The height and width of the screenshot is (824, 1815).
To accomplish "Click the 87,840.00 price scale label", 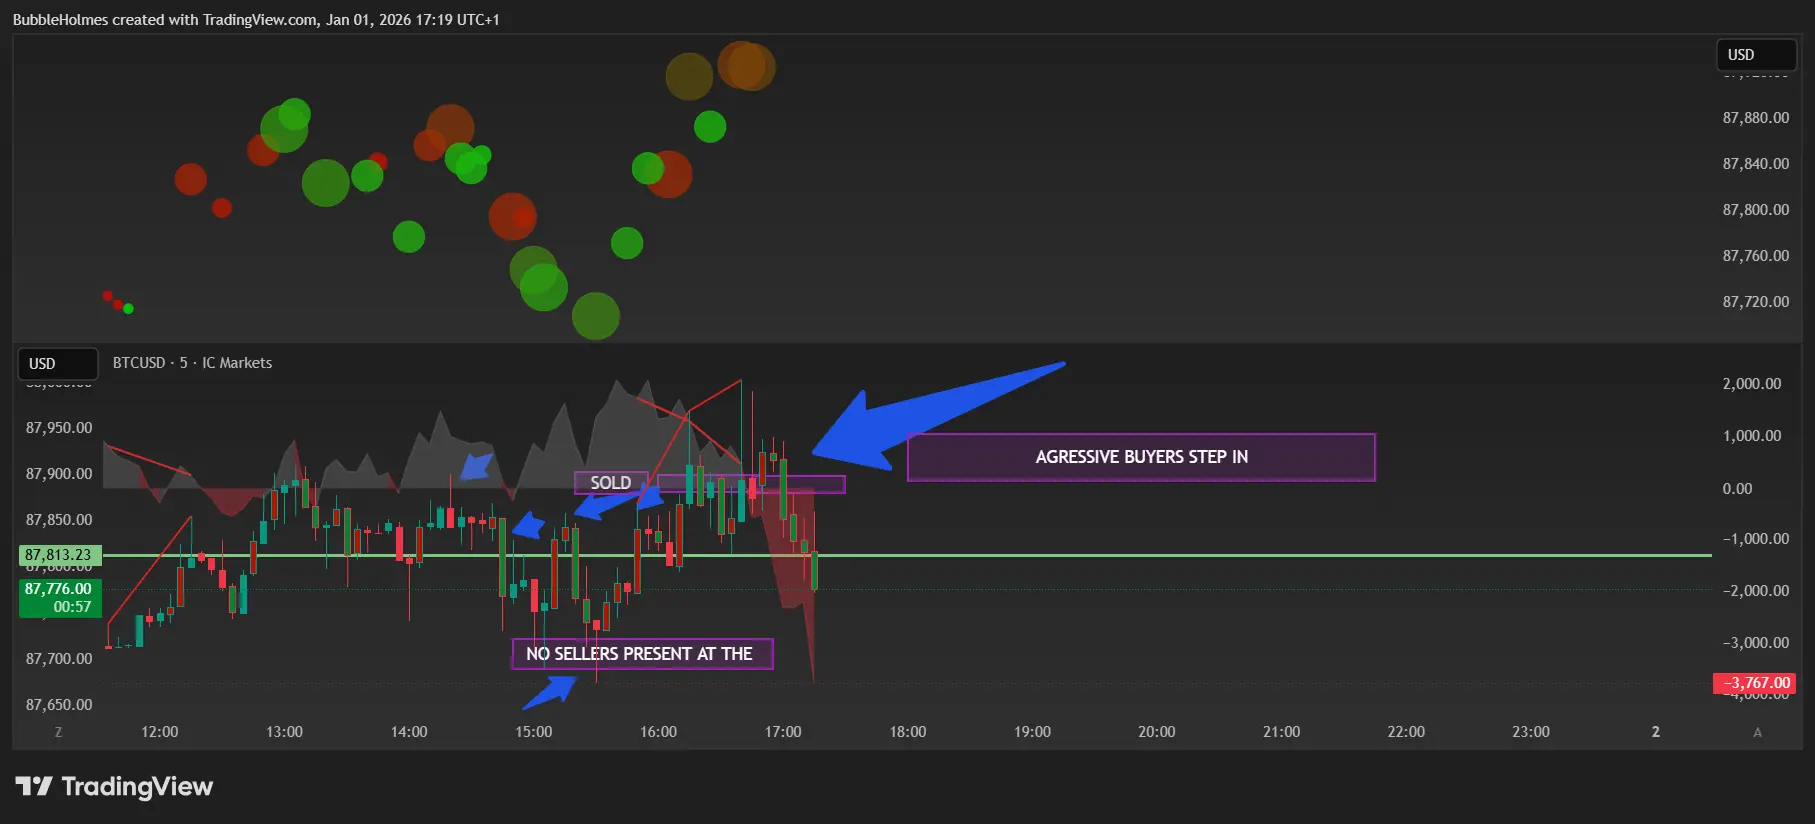I will (1755, 164).
